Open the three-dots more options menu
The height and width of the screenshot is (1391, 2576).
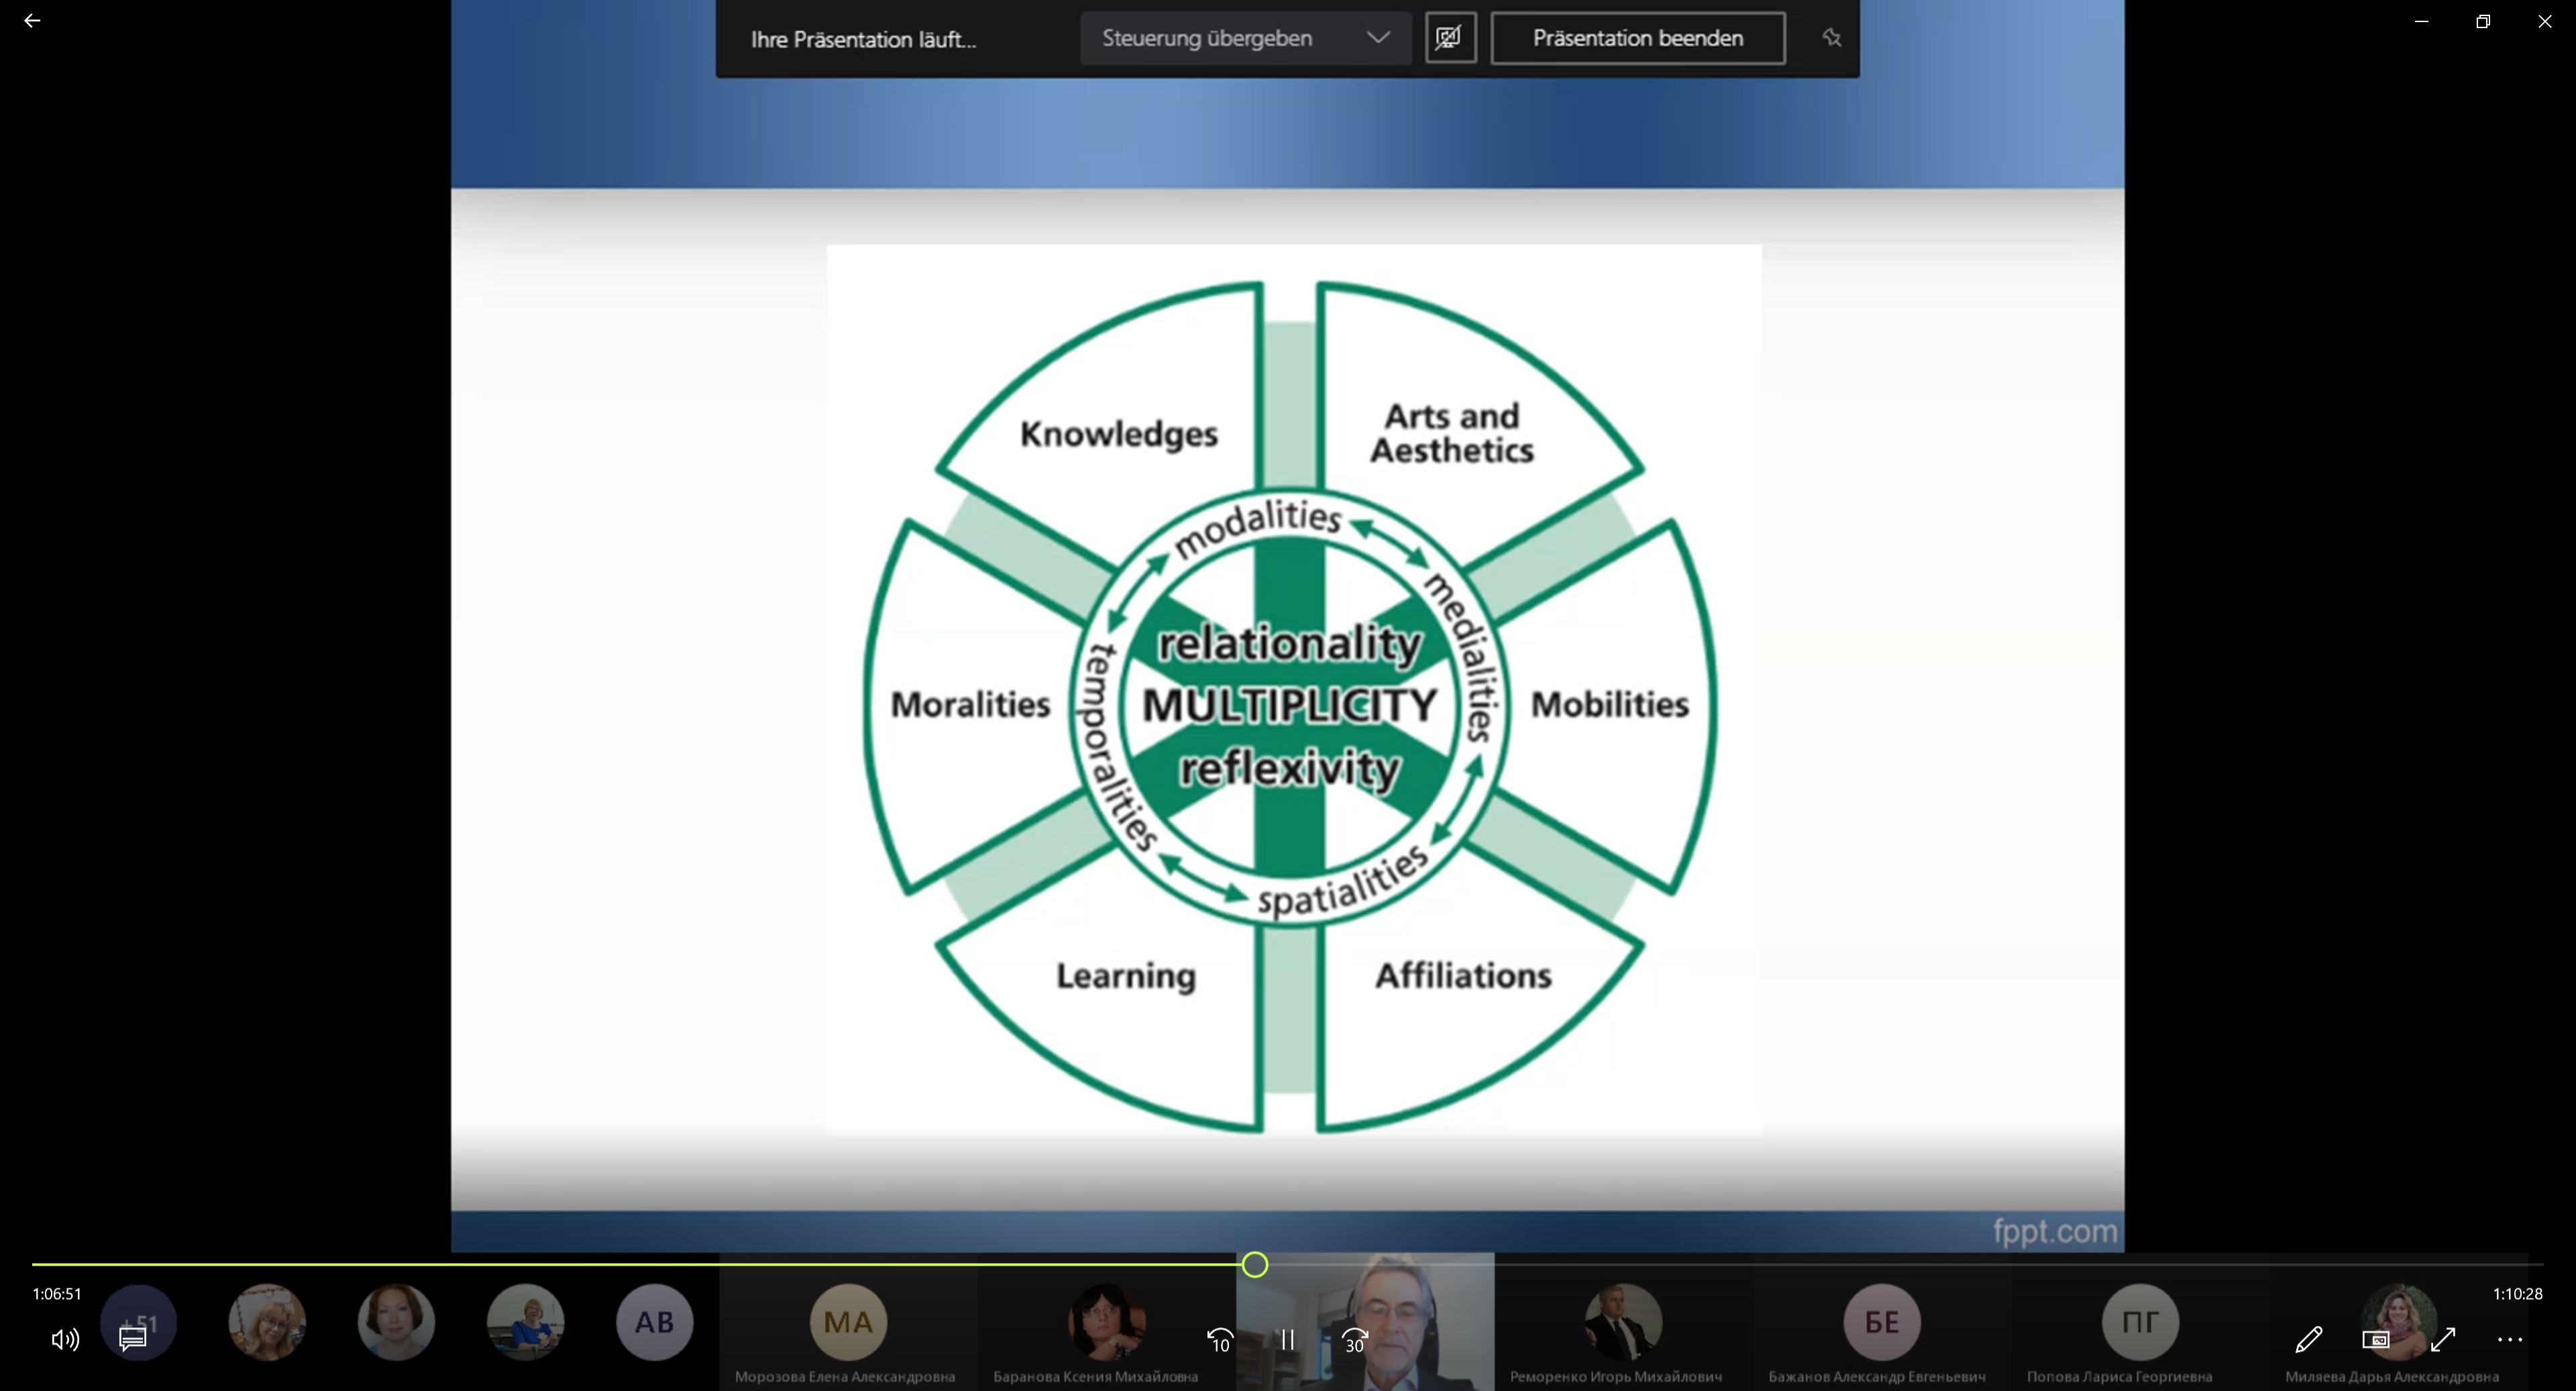click(2509, 1339)
